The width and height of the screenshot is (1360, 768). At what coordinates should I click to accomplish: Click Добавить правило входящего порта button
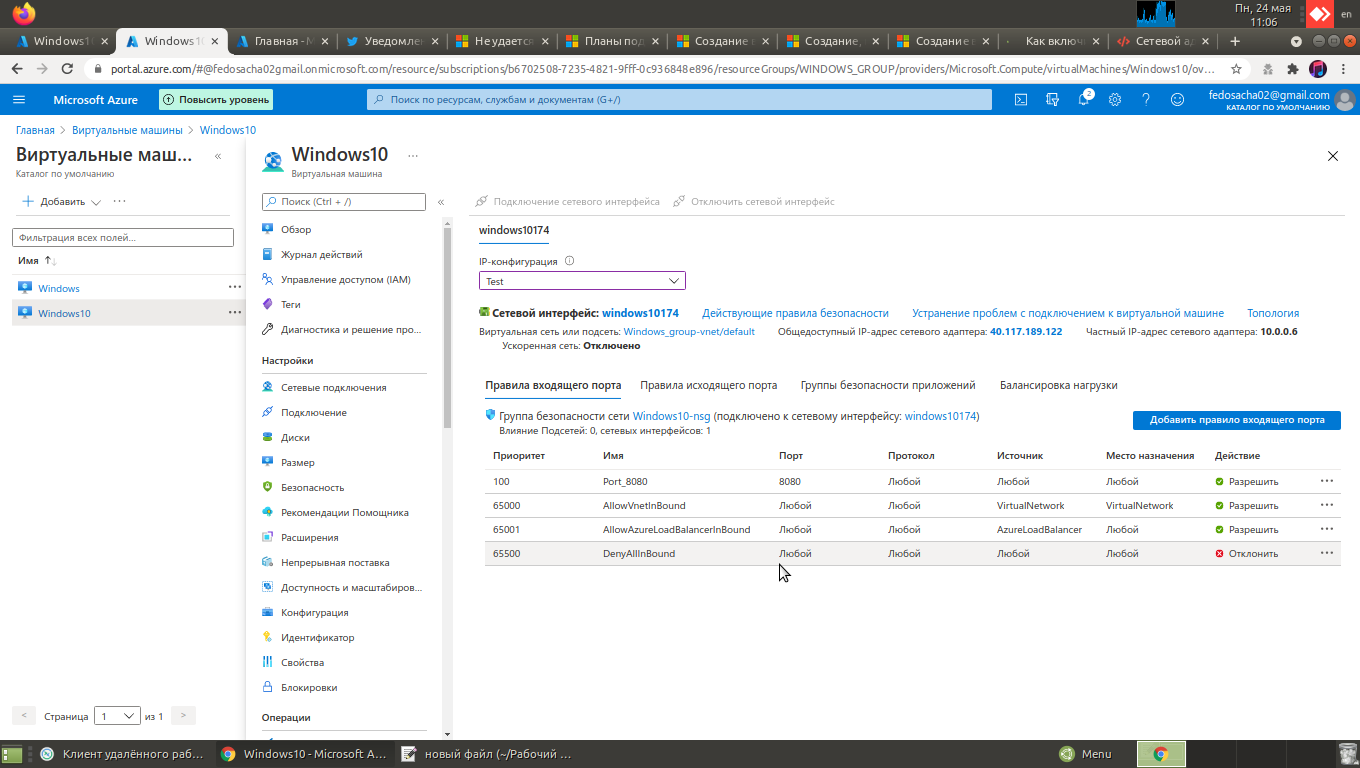(1237, 420)
